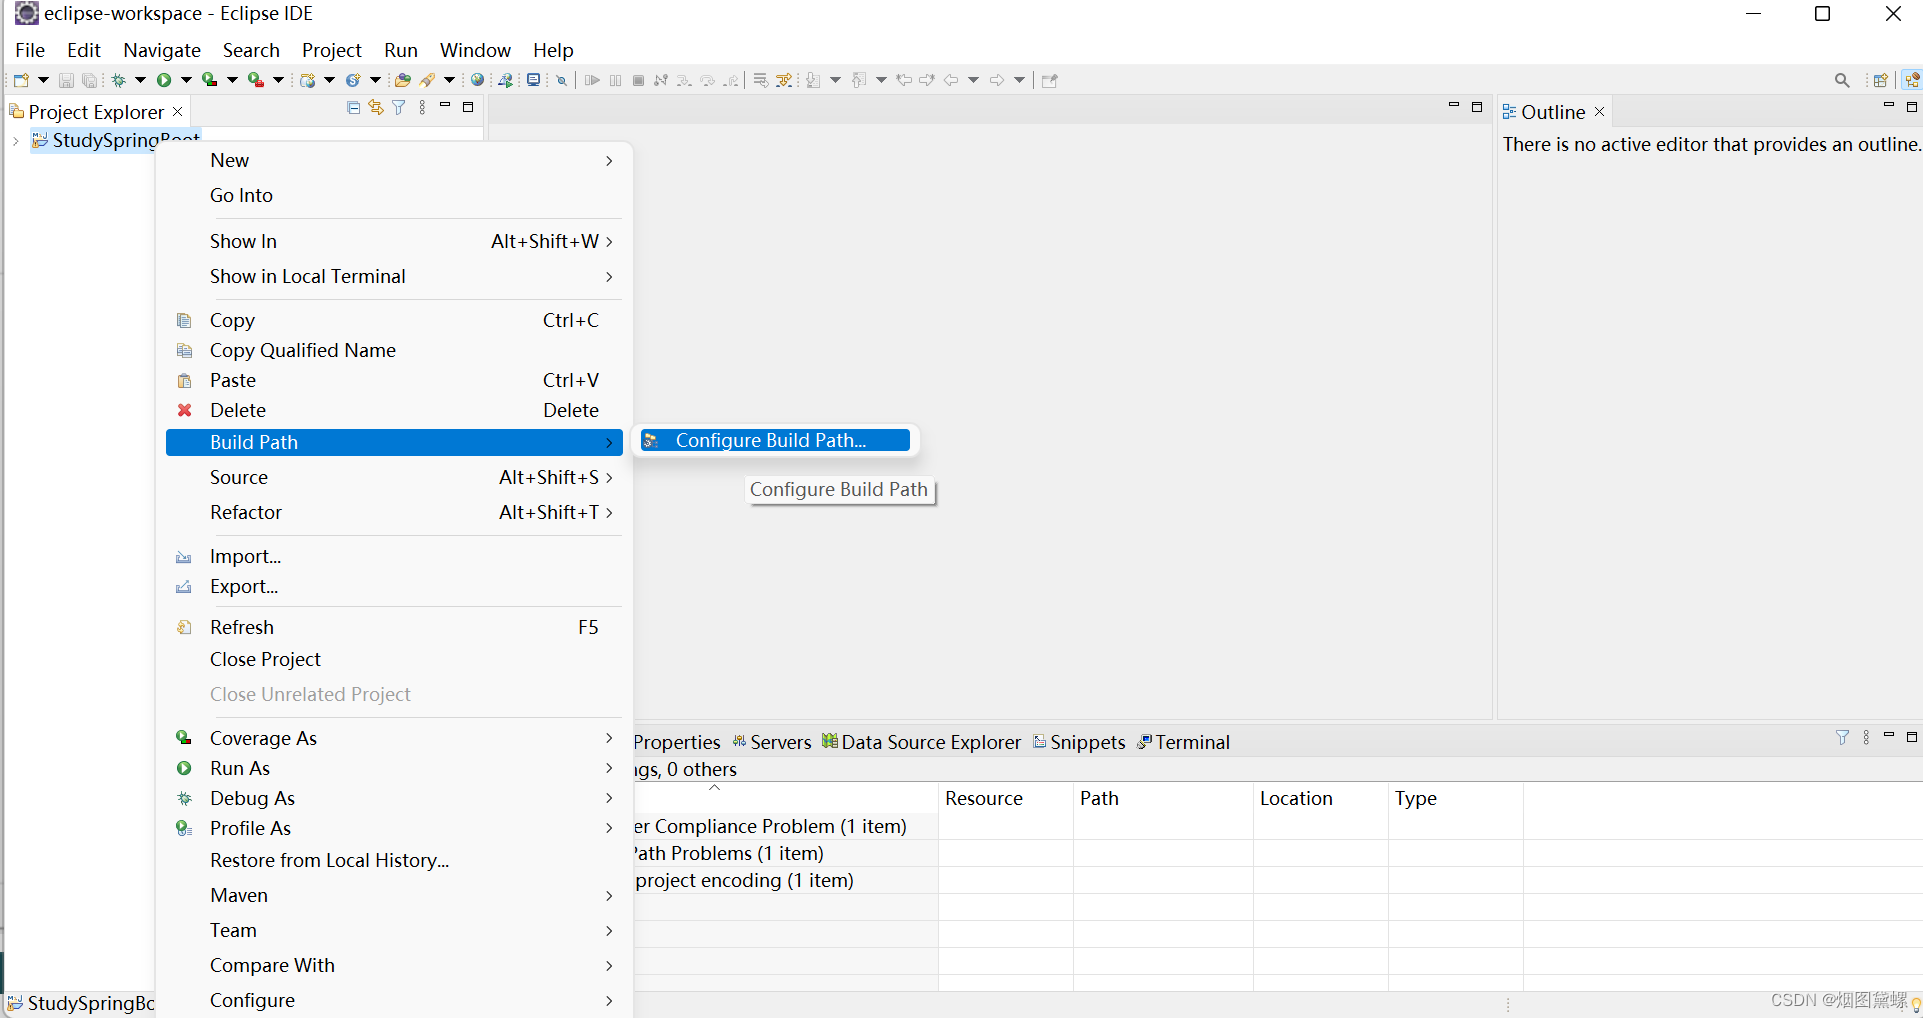Image resolution: width=1923 pixels, height=1018 pixels.
Task: Open dropdown arrow beside Run icon
Action: [186, 80]
